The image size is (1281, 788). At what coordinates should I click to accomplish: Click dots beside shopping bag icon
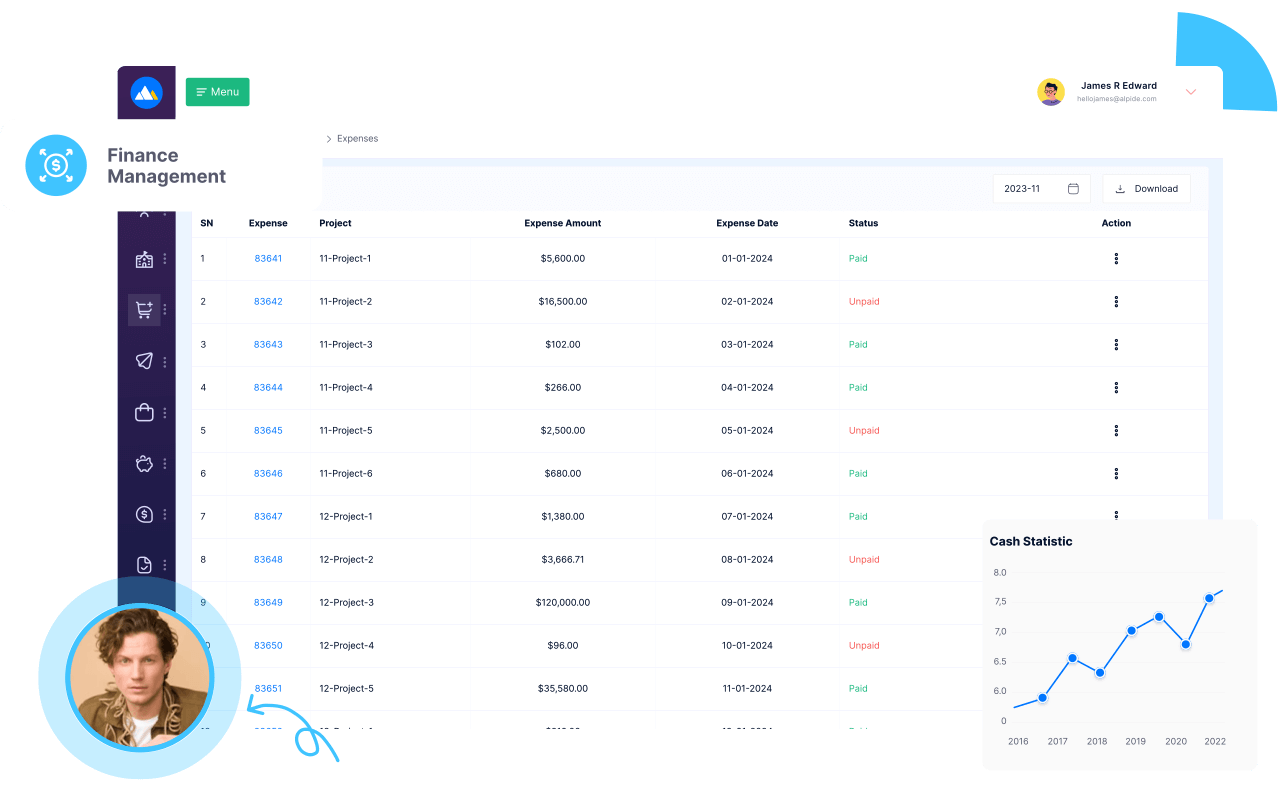pos(165,412)
